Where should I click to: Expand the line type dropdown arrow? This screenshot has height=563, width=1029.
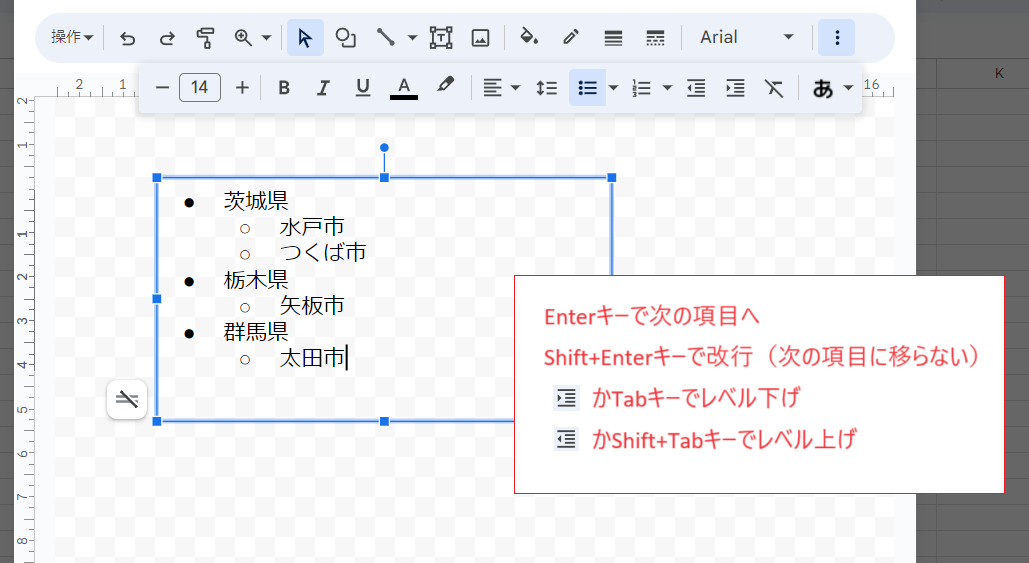412,38
